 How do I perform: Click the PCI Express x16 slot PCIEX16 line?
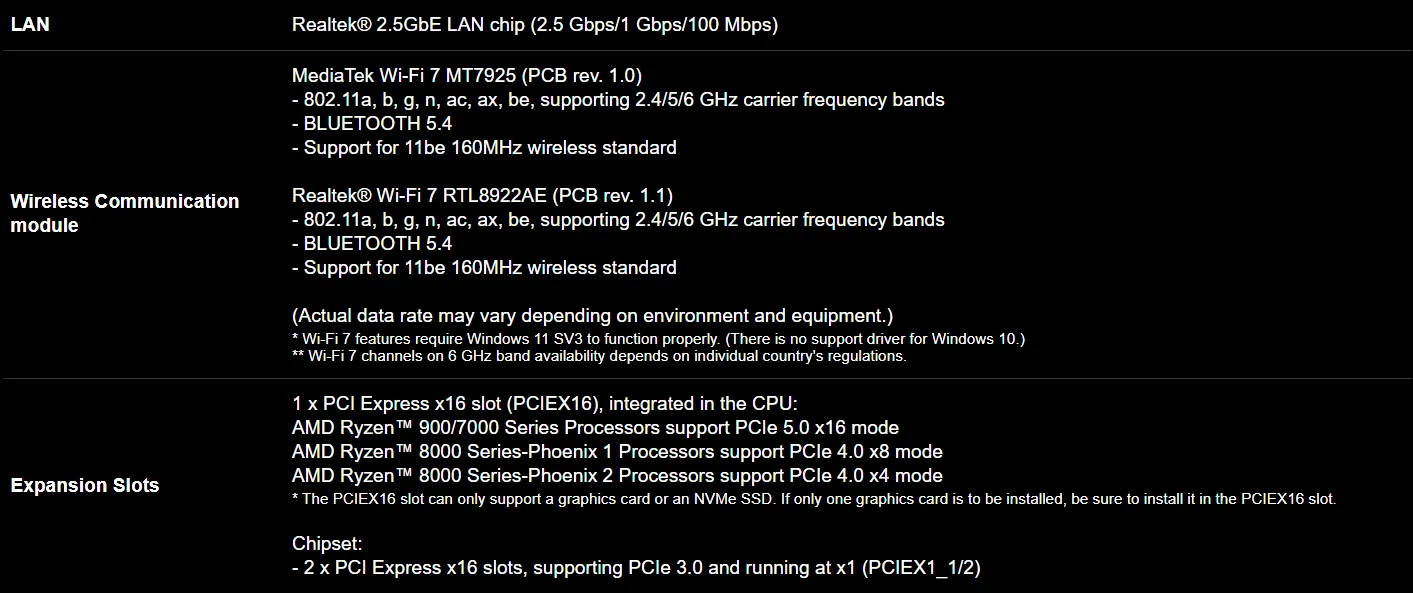pyautogui.click(x=544, y=404)
